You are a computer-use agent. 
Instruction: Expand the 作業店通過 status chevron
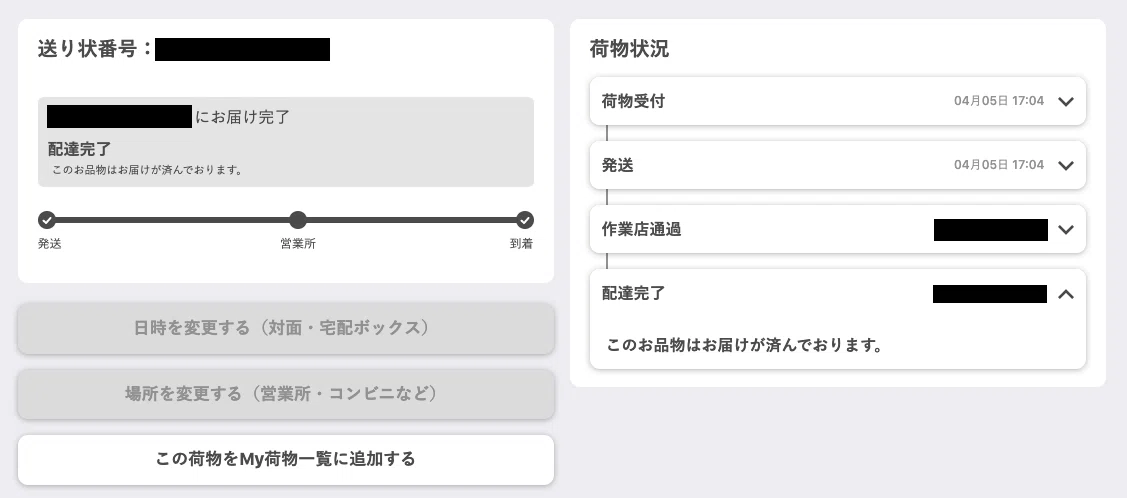click(1066, 230)
